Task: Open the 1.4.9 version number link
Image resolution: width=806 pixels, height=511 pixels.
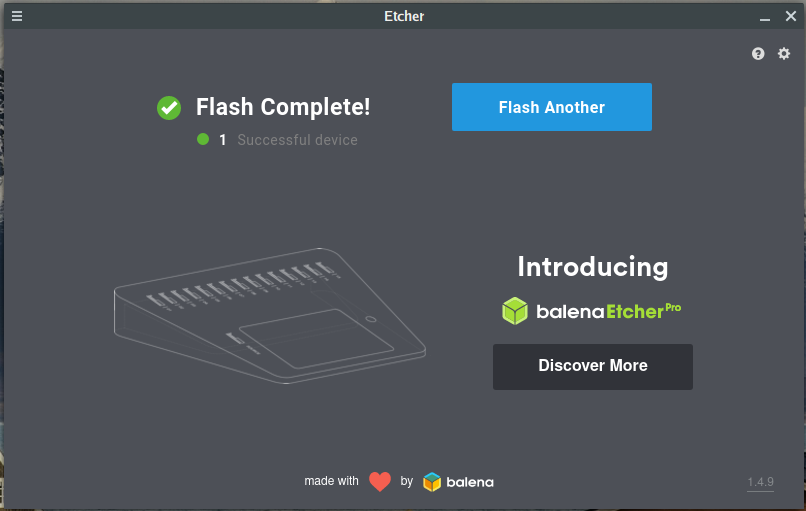Action: point(760,483)
